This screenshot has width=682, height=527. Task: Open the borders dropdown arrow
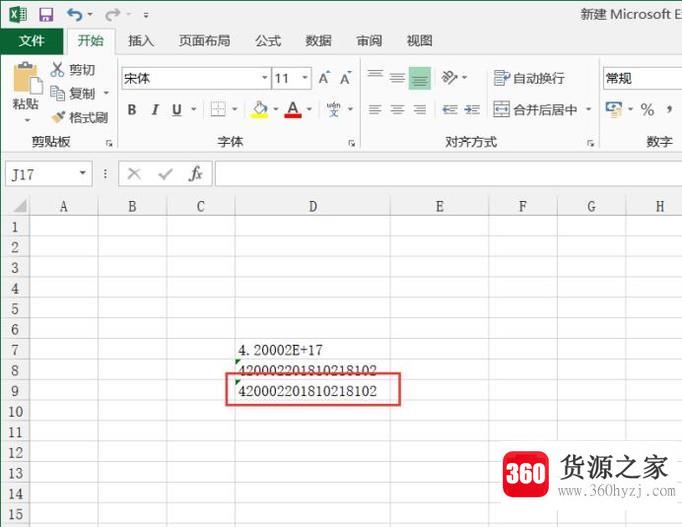(x=235, y=109)
